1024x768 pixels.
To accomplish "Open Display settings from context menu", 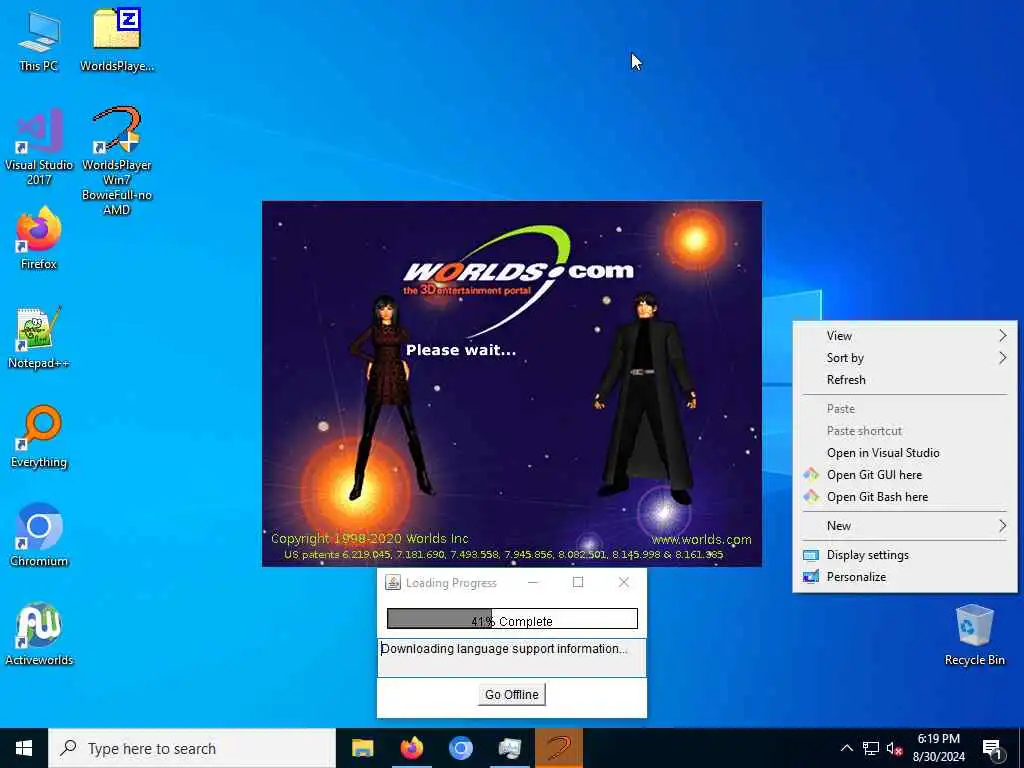I will pyautogui.click(x=905, y=555).
